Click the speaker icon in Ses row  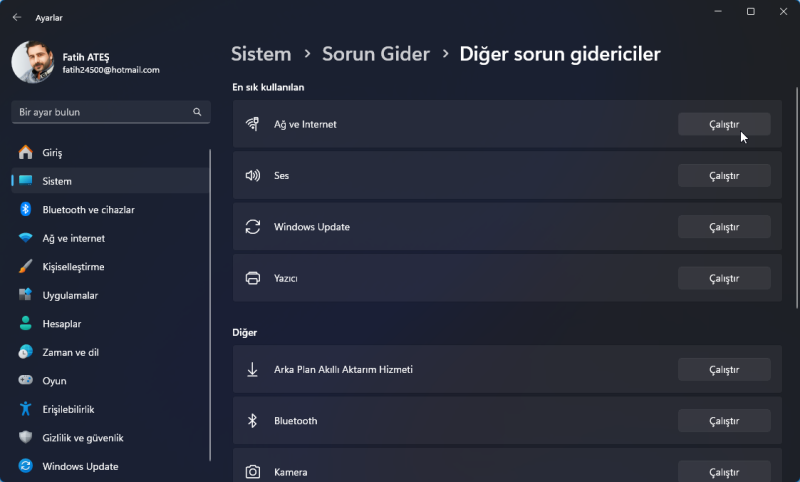point(253,175)
